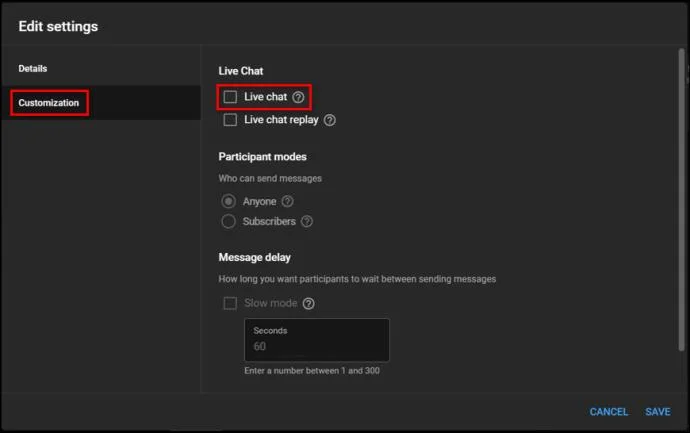The image size is (690, 433).
Task: Click the help icon beside Subscribers
Action: tap(307, 221)
